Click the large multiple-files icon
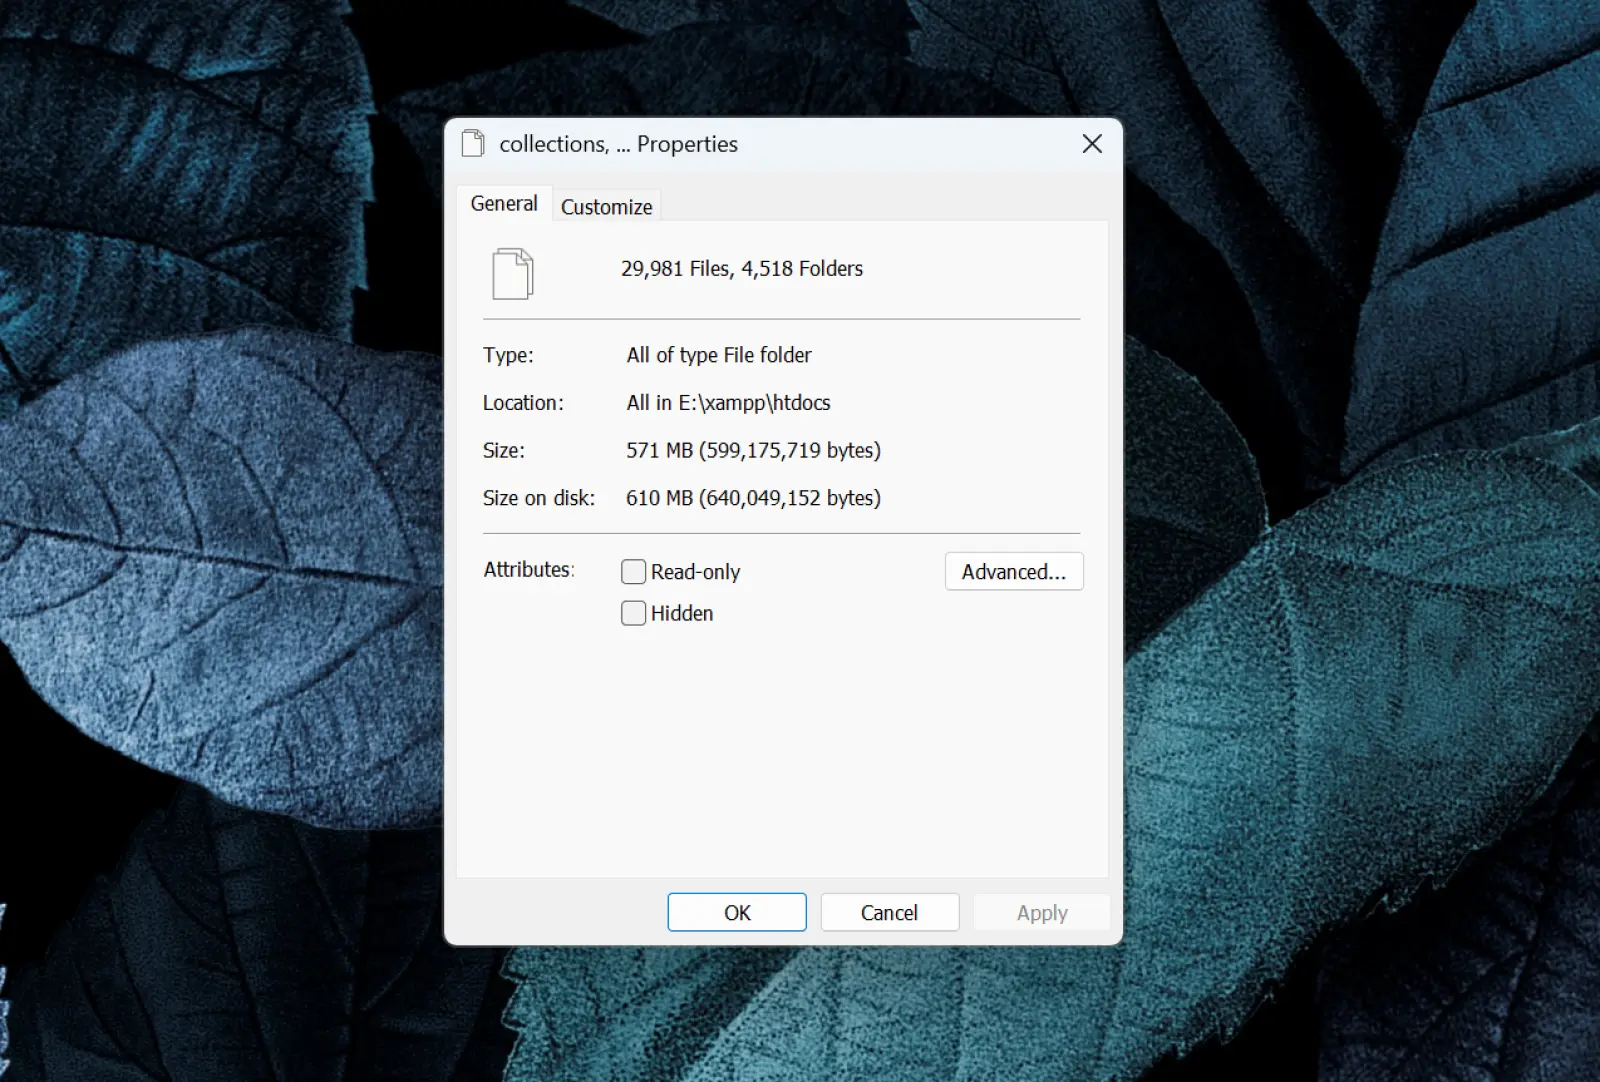The height and width of the screenshot is (1082, 1600). tap(512, 274)
